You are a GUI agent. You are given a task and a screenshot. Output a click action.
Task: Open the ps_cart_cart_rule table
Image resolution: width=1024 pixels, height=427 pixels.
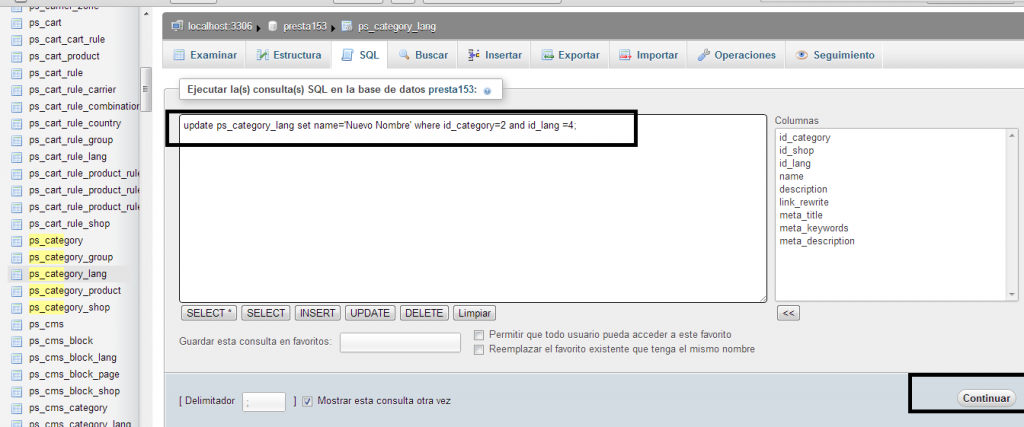point(67,40)
